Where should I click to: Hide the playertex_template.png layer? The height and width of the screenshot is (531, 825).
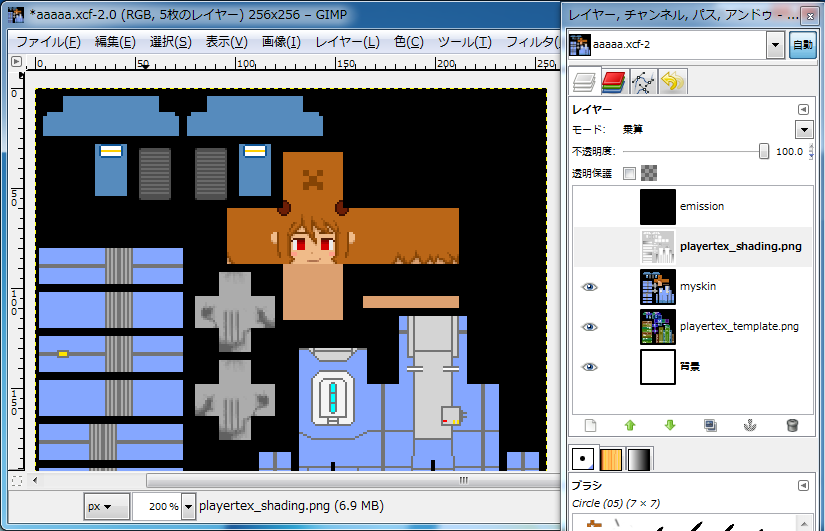(x=589, y=327)
